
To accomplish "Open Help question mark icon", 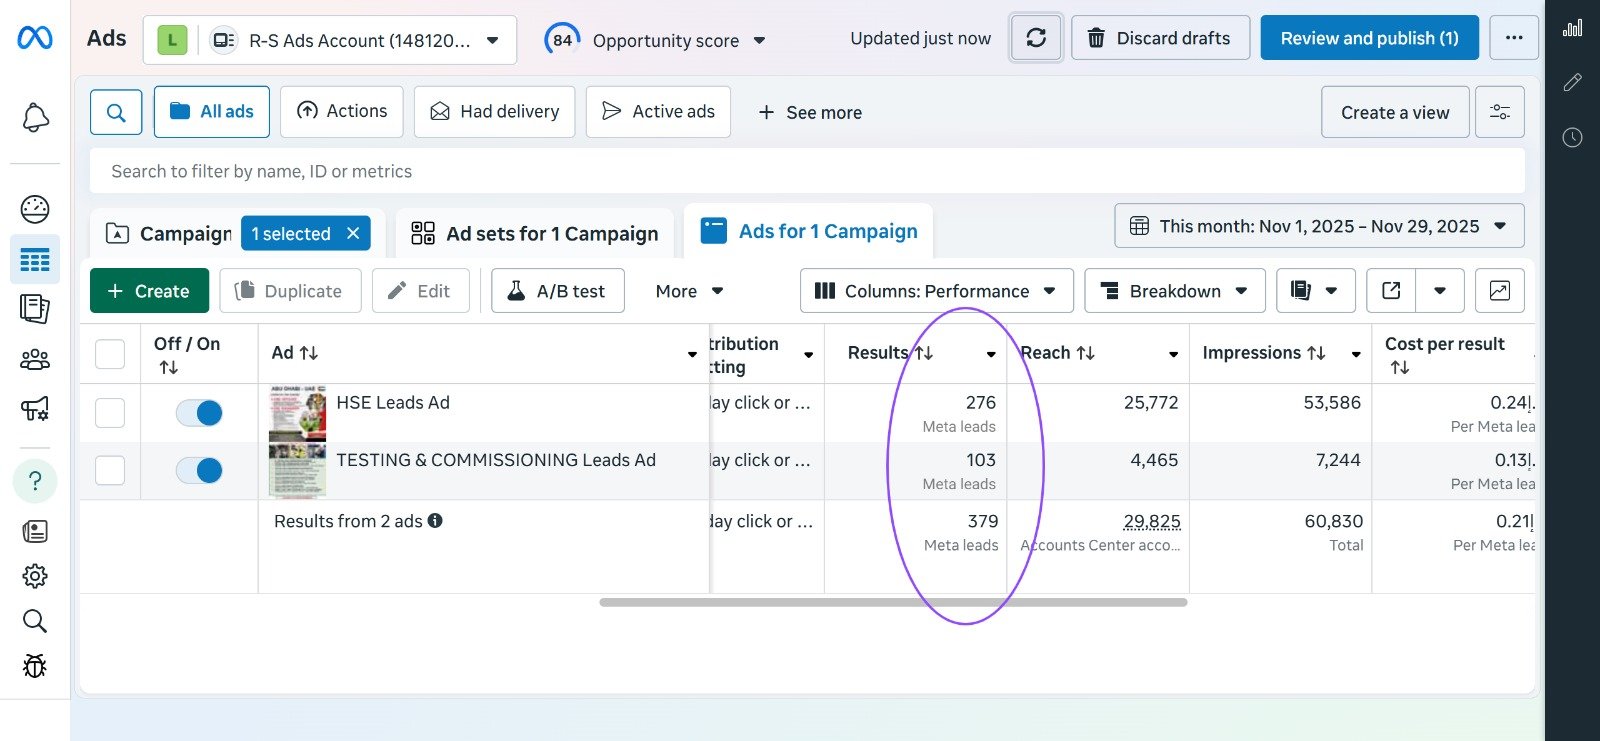I will pos(35,481).
